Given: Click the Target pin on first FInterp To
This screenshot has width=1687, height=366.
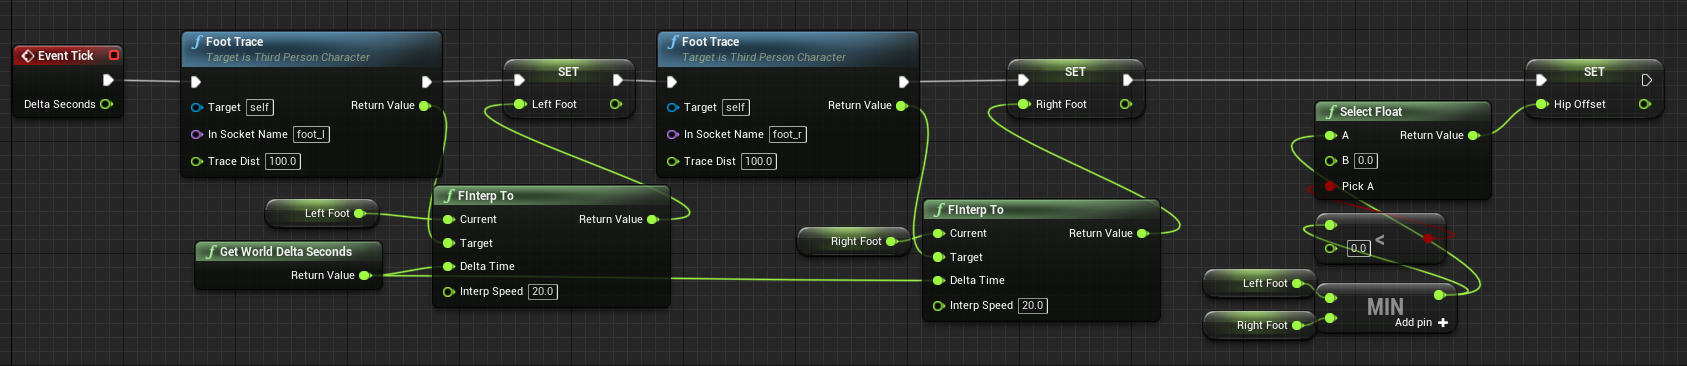Looking at the screenshot, I should point(448,243).
